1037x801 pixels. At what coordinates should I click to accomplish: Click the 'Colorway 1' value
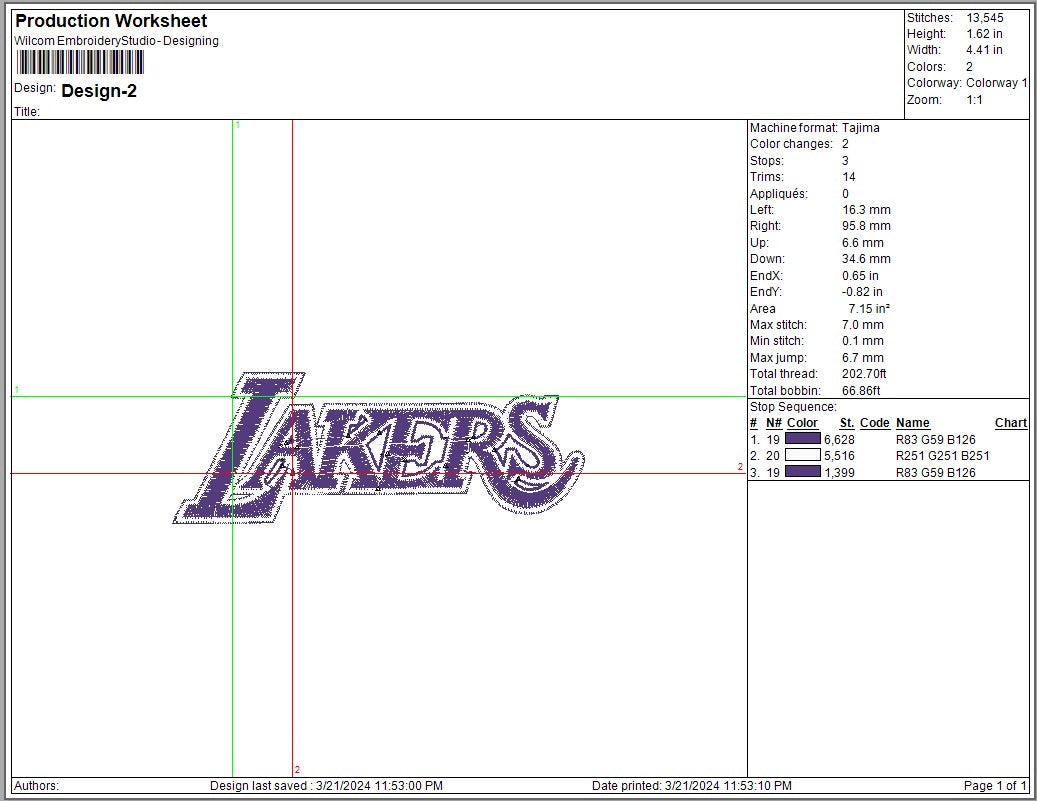tap(997, 83)
